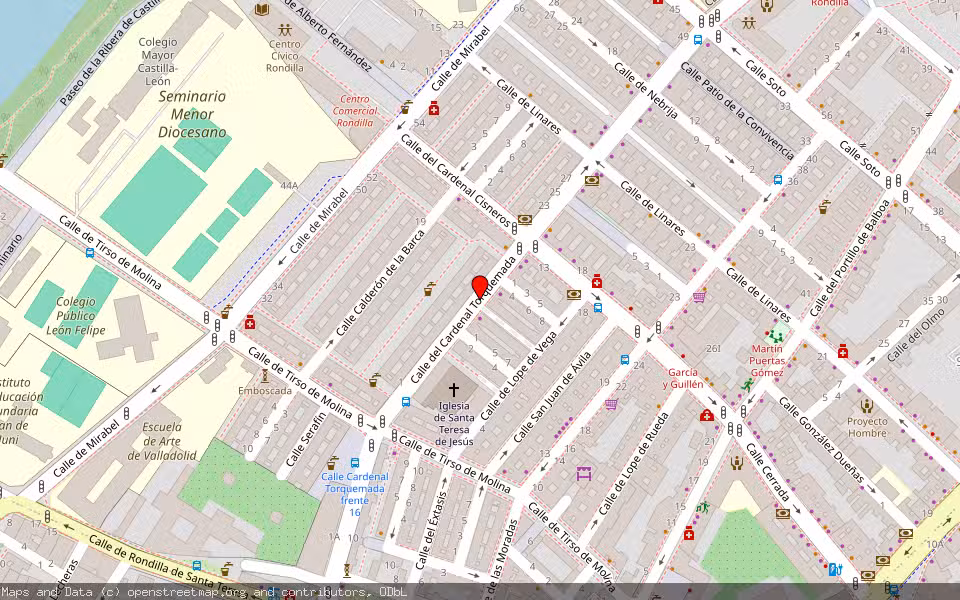This screenshot has height=600, width=960.
Task: Select the pharmacy cross icon near Calle de Linares
Action: pos(597,280)
